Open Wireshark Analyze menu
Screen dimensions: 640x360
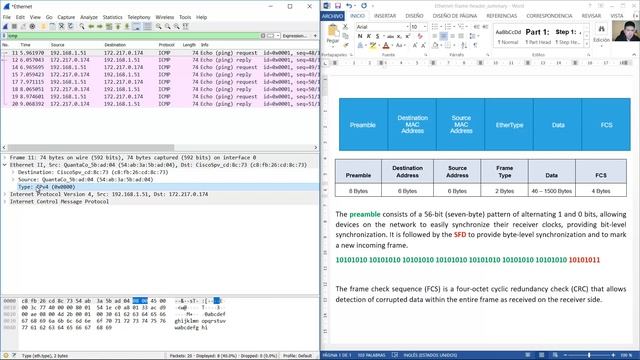[x=89, y=17]
